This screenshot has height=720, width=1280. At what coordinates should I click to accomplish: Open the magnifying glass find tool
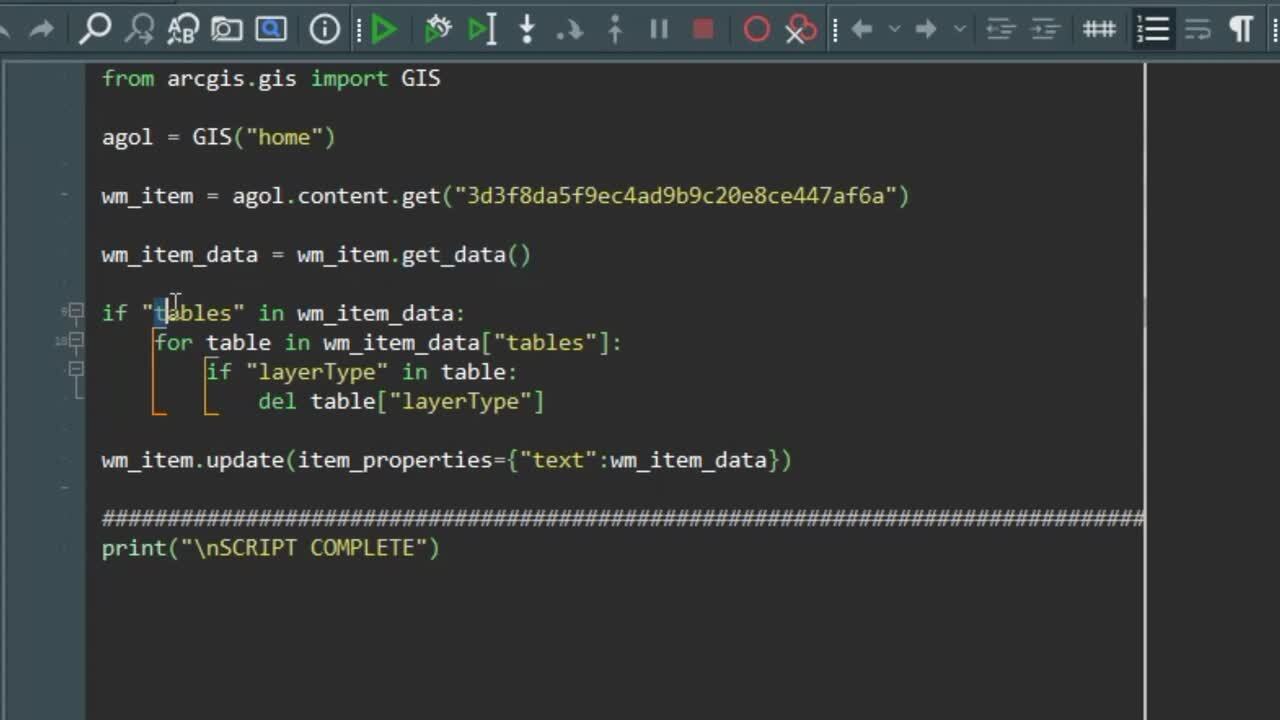[95, 30]
